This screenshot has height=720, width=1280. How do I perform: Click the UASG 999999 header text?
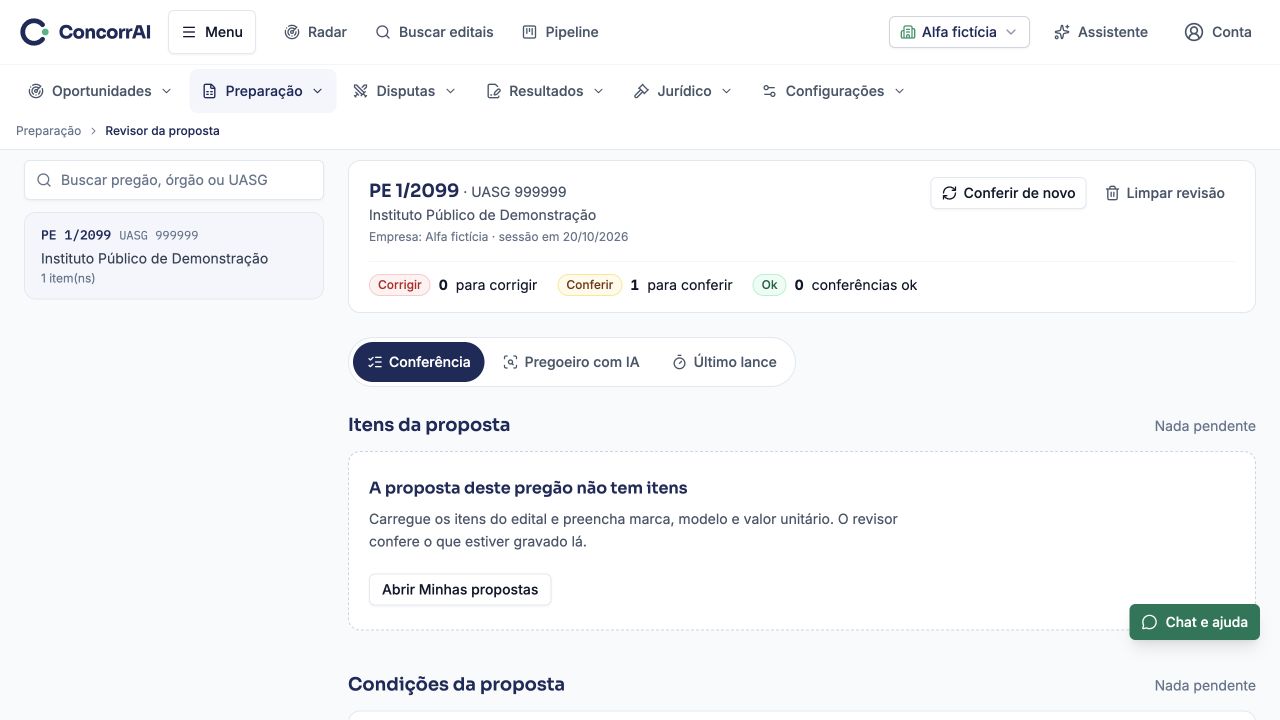pyautogui.click(x=519, y=192)
